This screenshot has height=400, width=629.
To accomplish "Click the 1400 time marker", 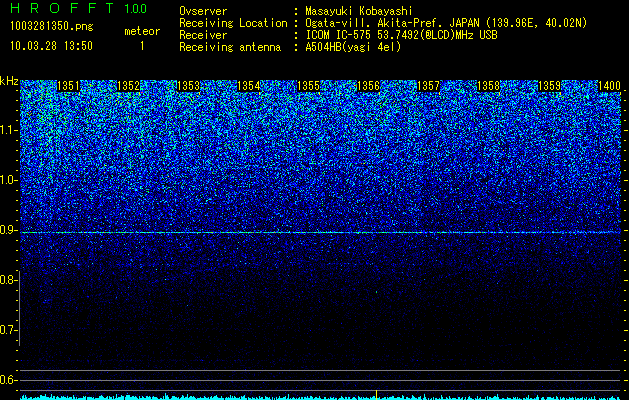I will click(x=609, y=86).
